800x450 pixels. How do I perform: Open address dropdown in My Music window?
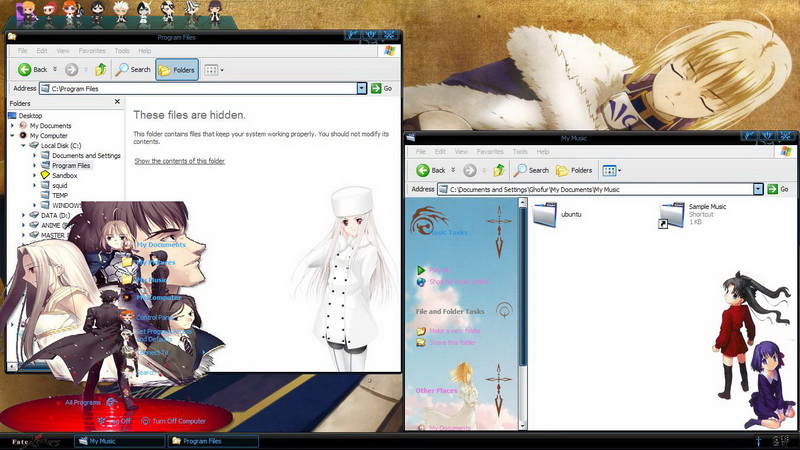(x=759, y=189)
